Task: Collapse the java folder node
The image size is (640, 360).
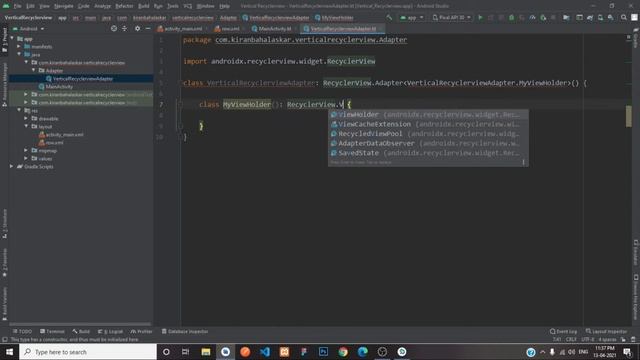Action: pos(19,54)
